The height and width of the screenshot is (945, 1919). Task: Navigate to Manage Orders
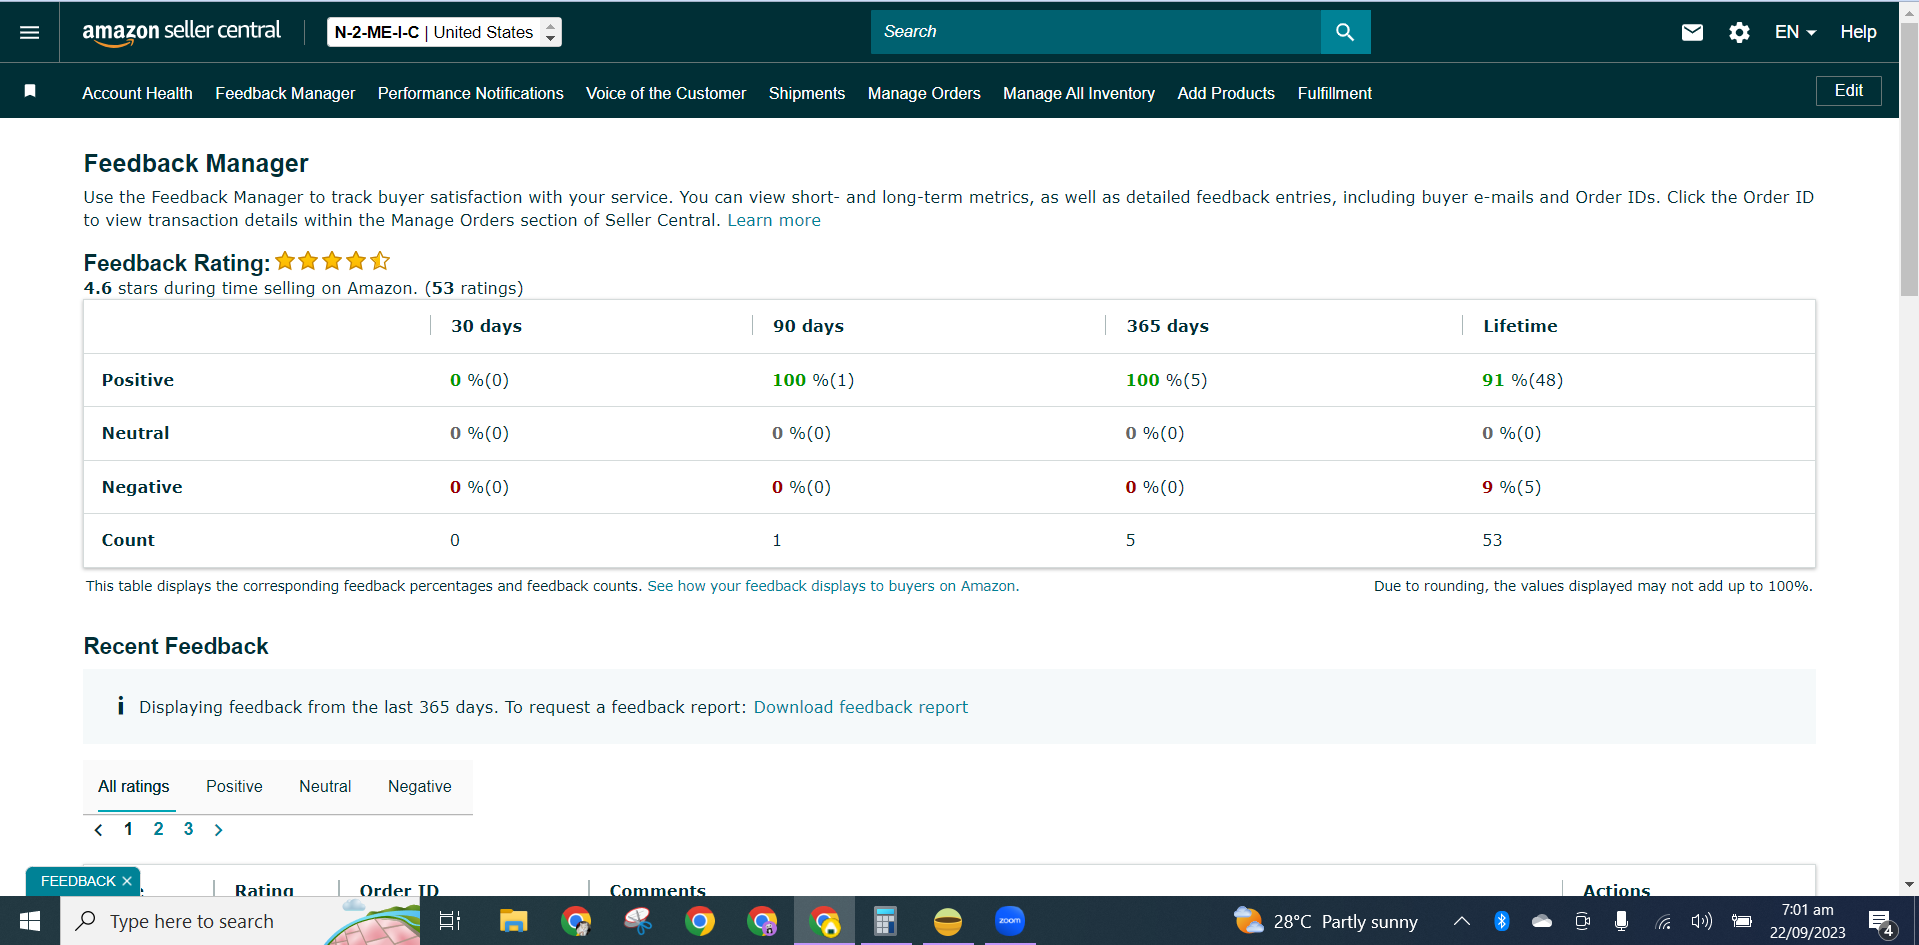tap(924, 93)
